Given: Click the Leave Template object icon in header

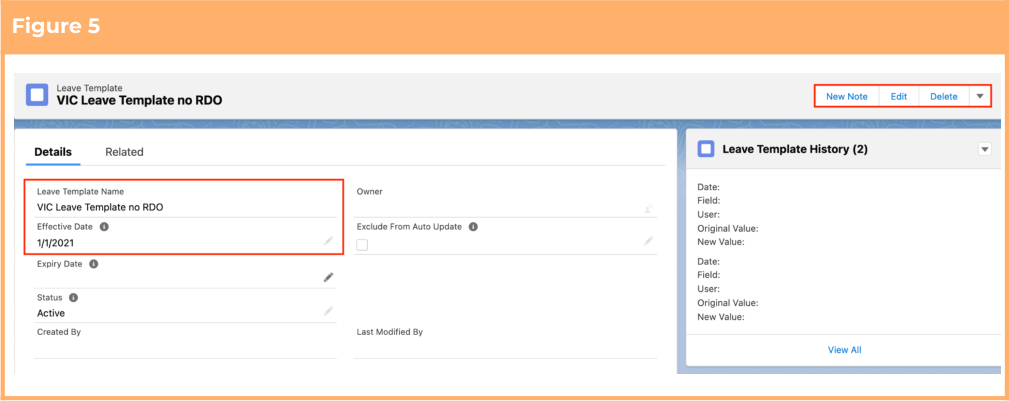Looking at the screenshot, I should [37, 95].
